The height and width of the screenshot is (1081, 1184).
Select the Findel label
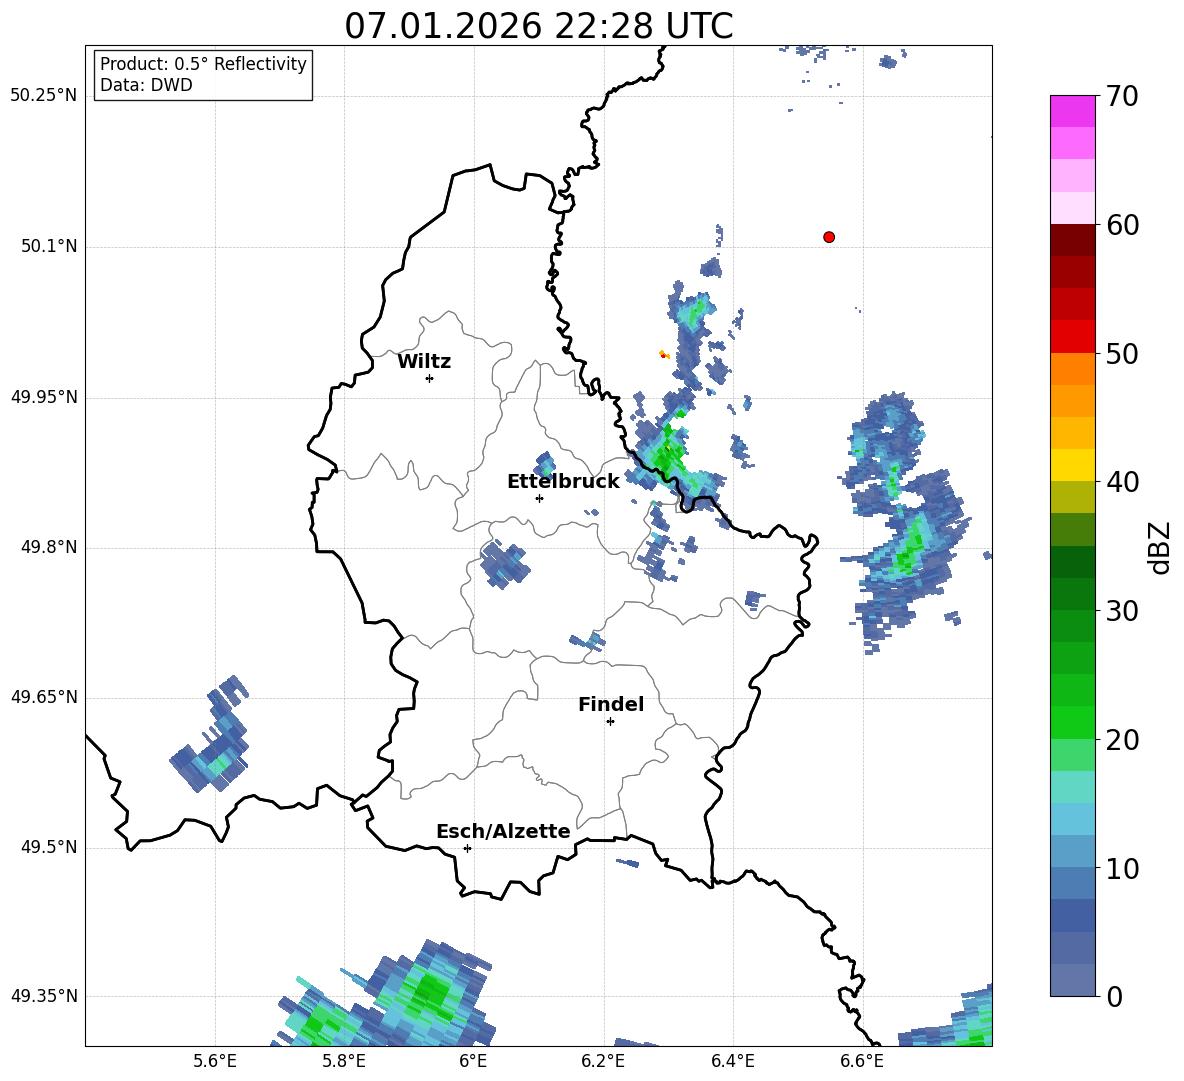coord(611,704)
